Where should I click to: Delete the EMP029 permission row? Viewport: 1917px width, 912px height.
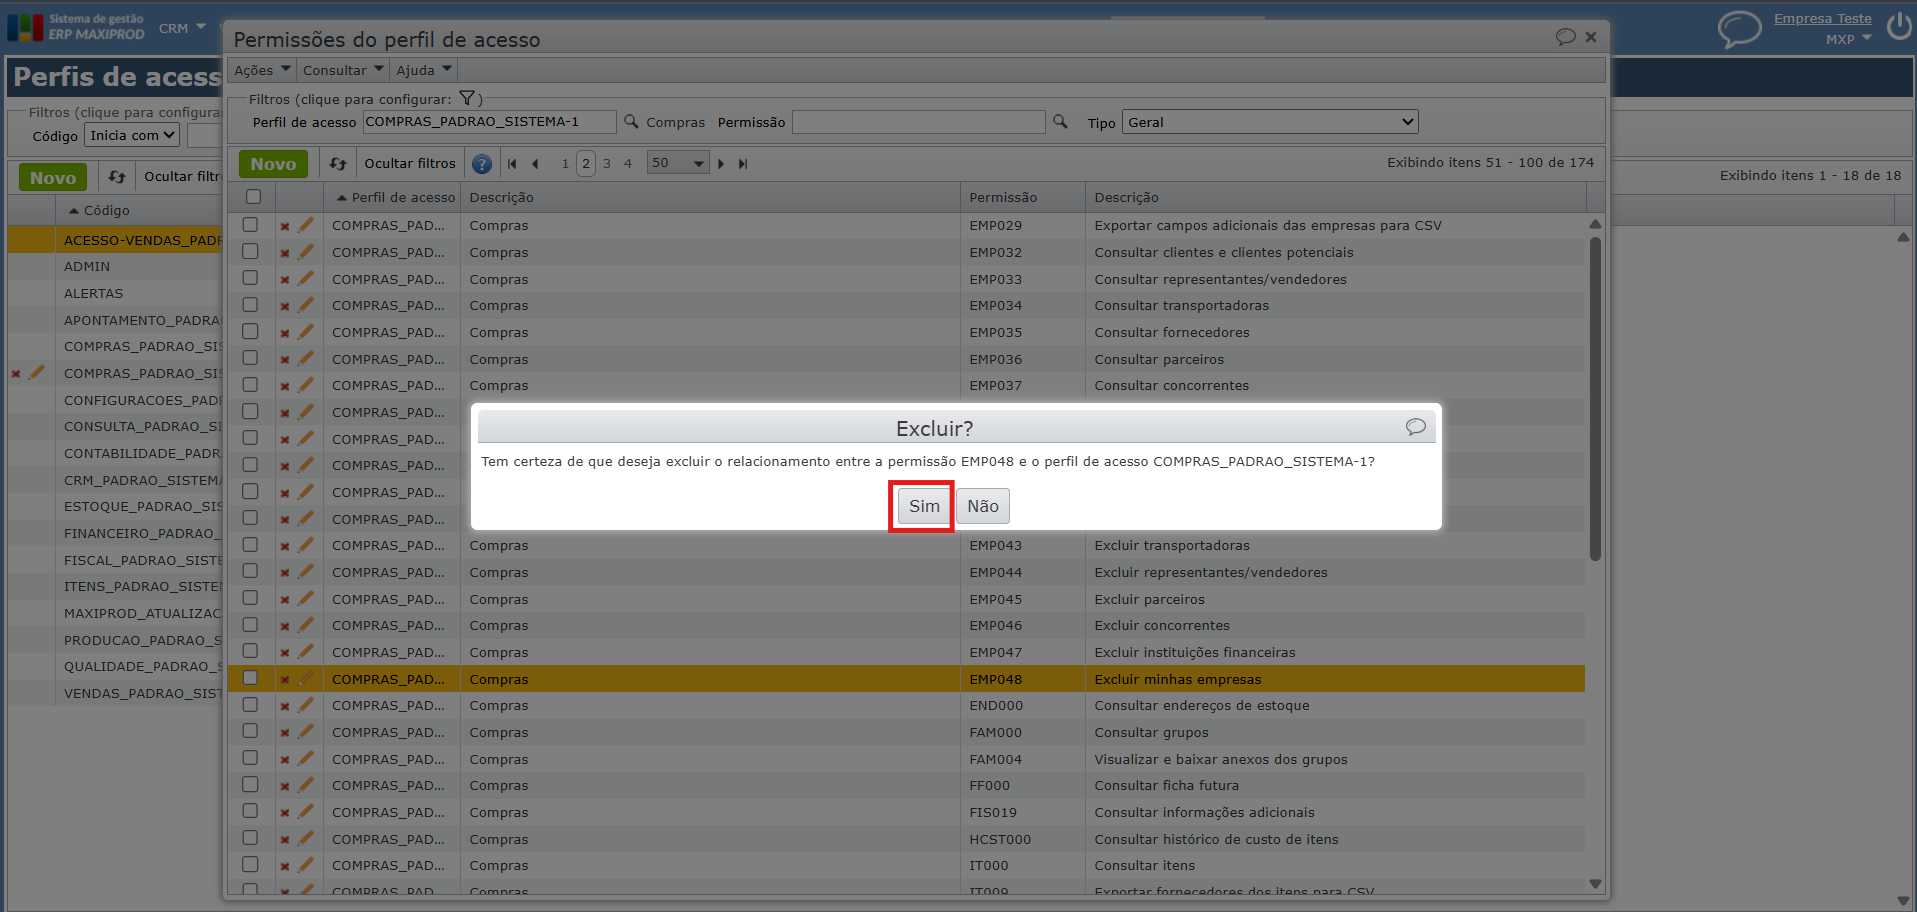coord(285,226)
